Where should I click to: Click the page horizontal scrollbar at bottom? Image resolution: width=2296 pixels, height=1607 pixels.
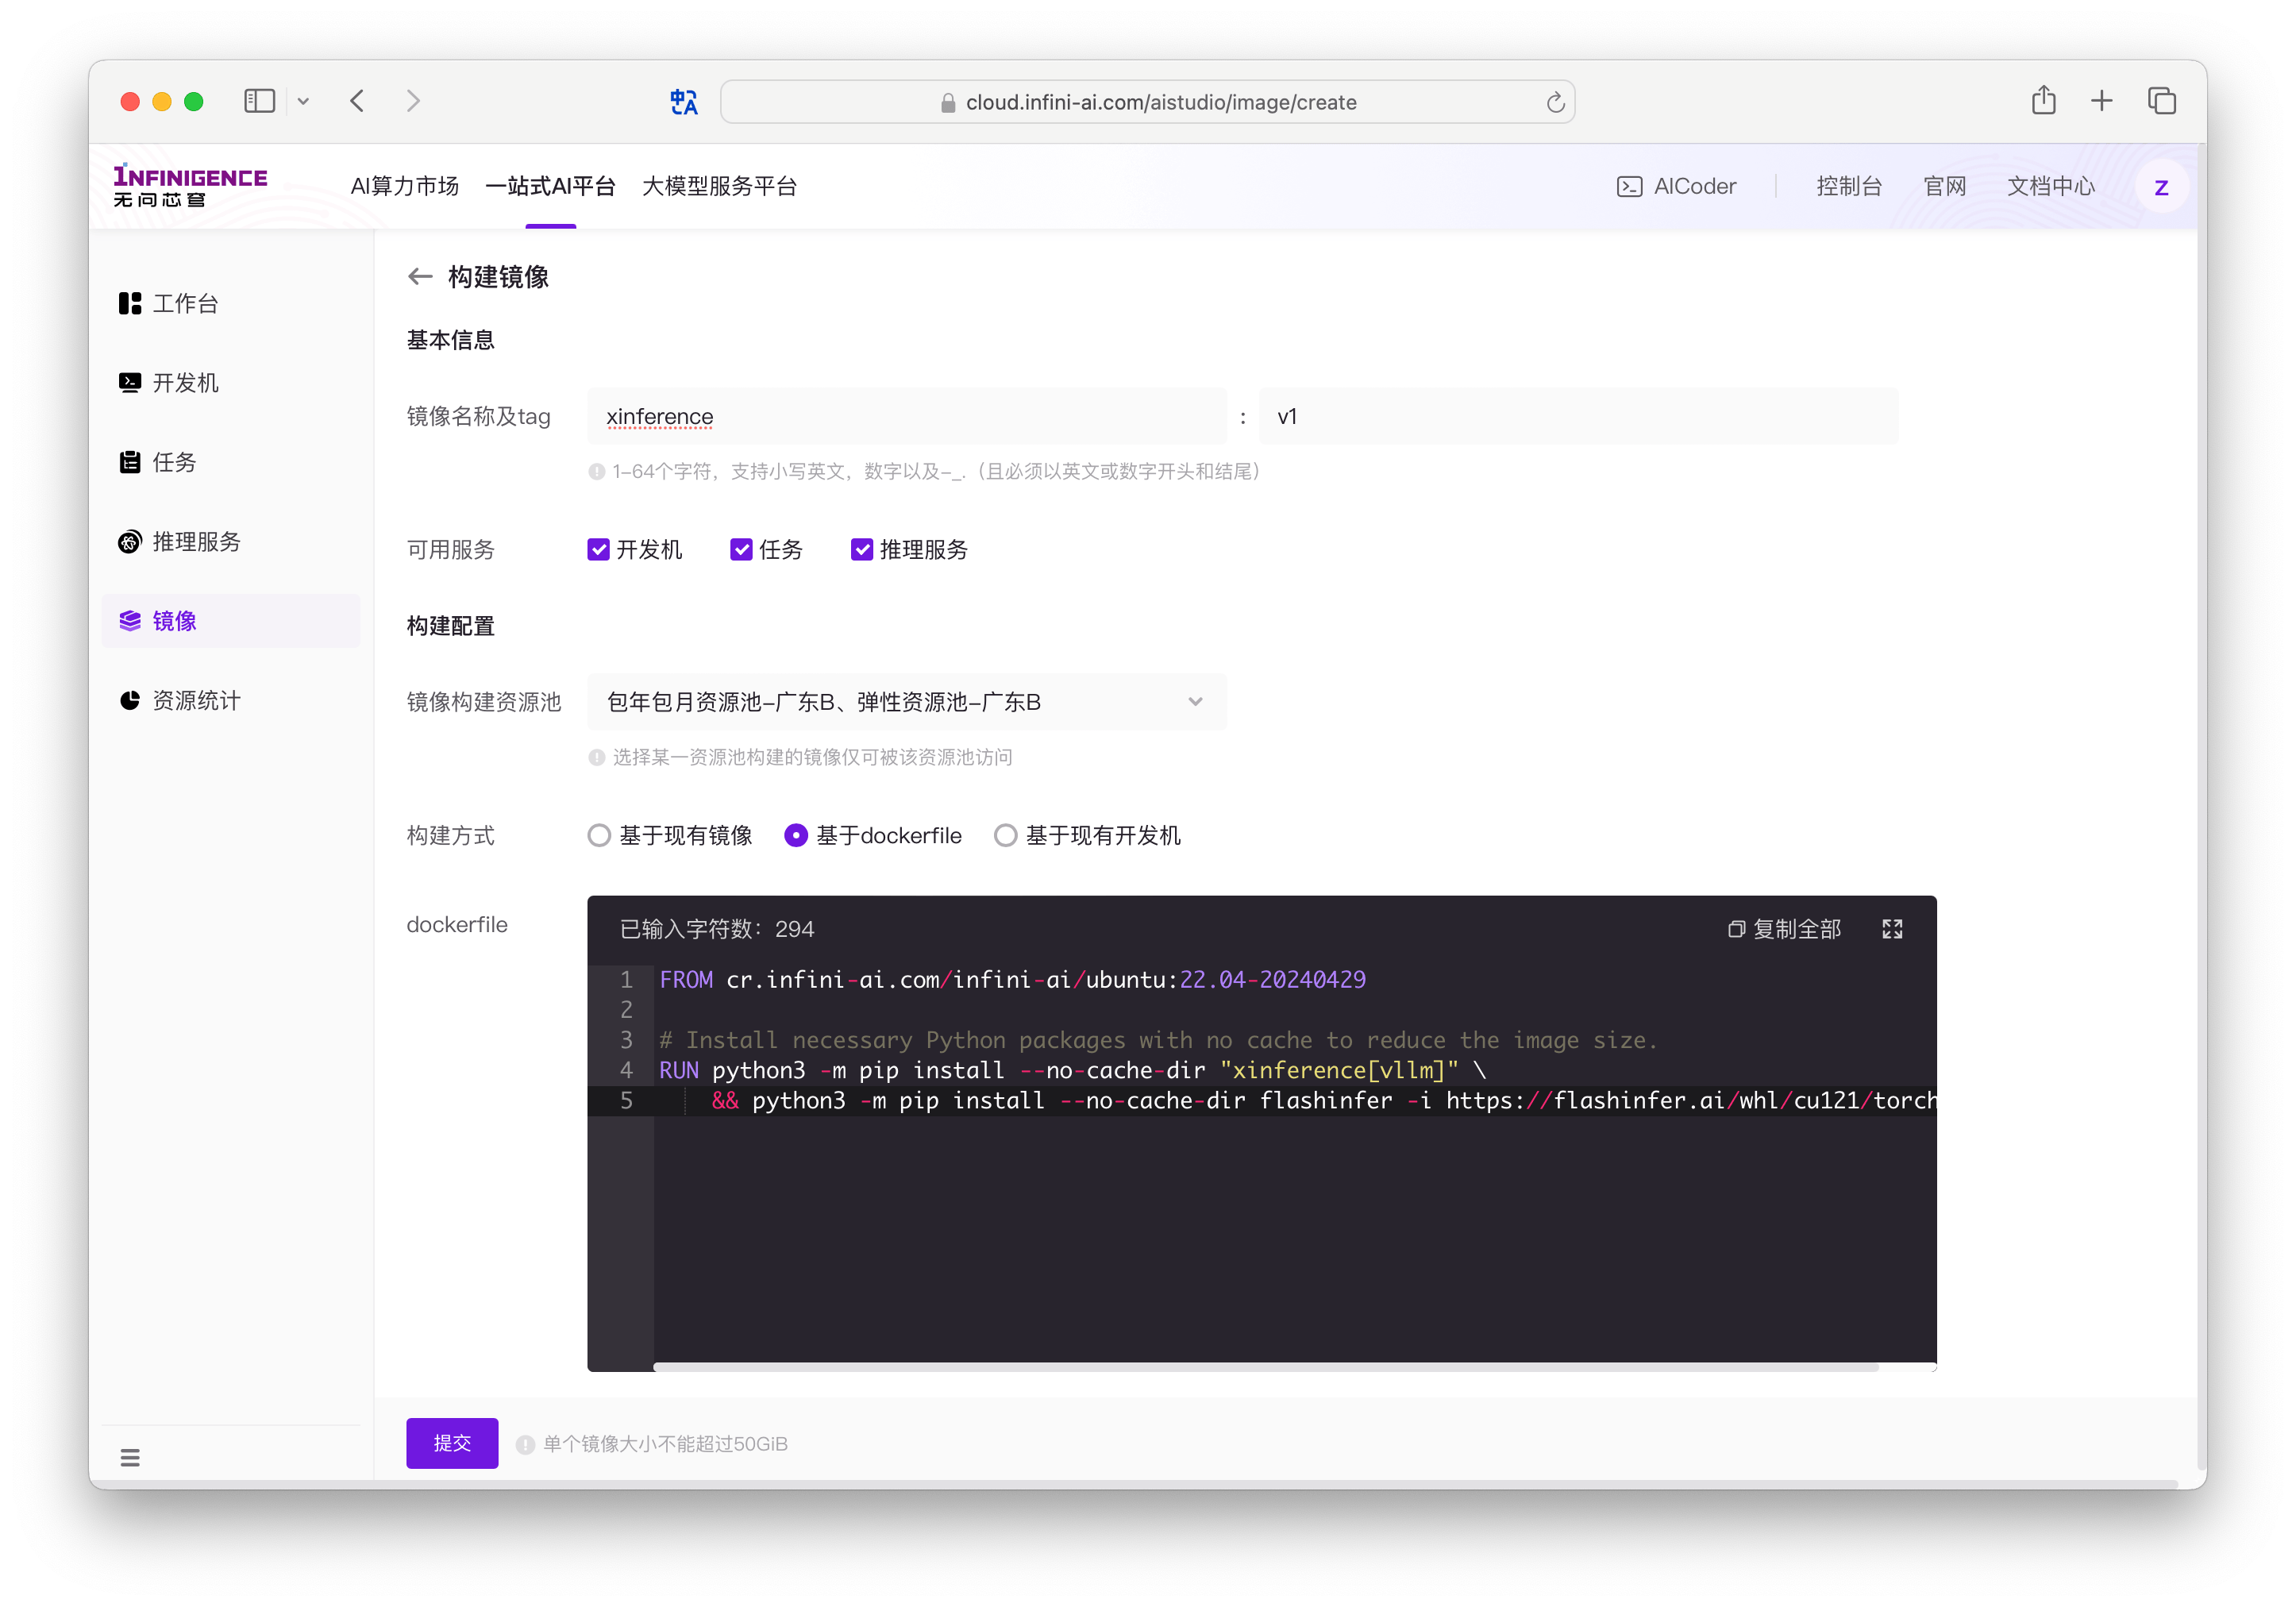[x=1133, y=1484]
